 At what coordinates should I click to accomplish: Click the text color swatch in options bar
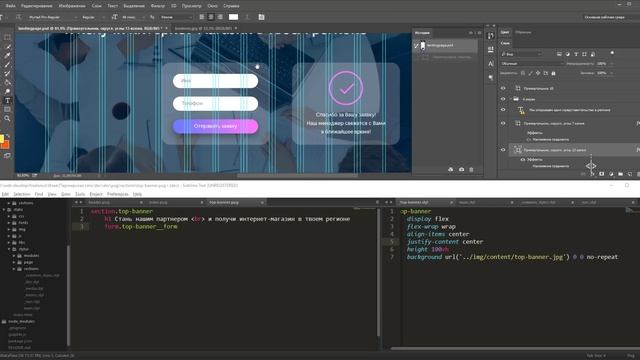click(x=233, y=17)
